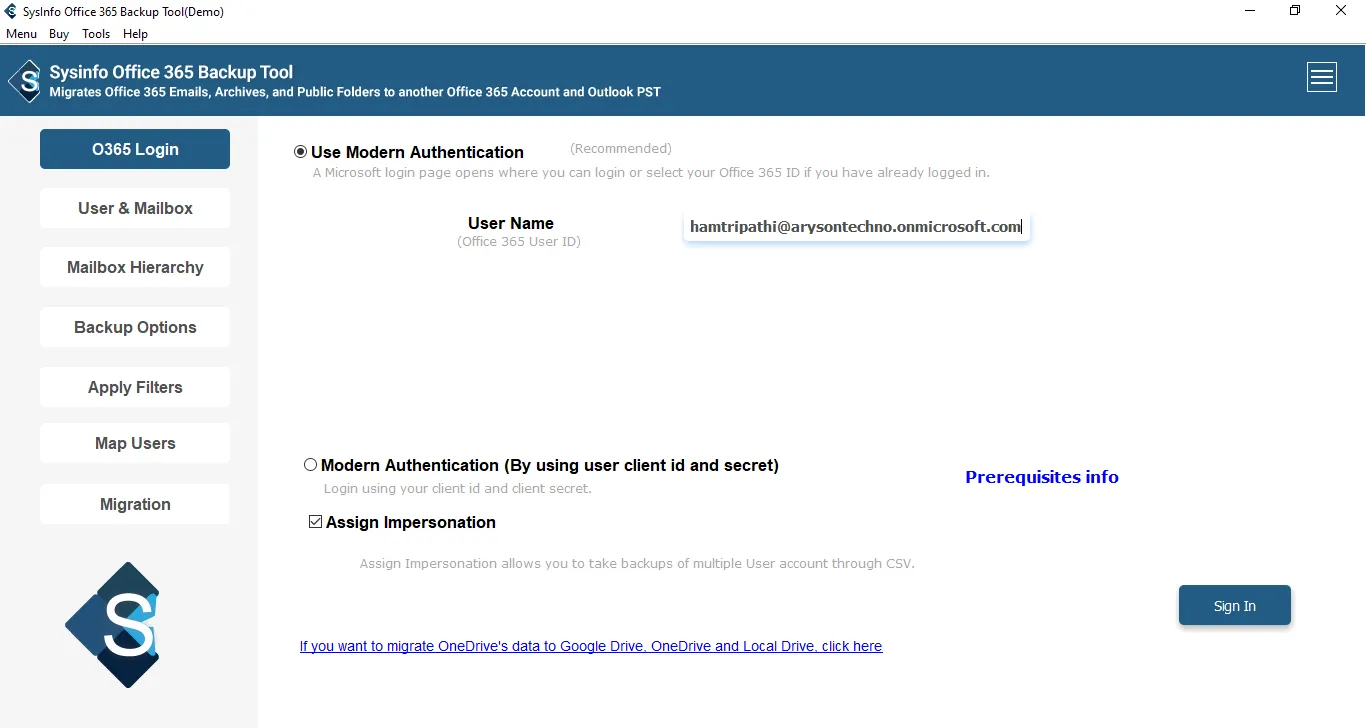
Task: Go to the User & Mailbox step
Action: (135, 208)
